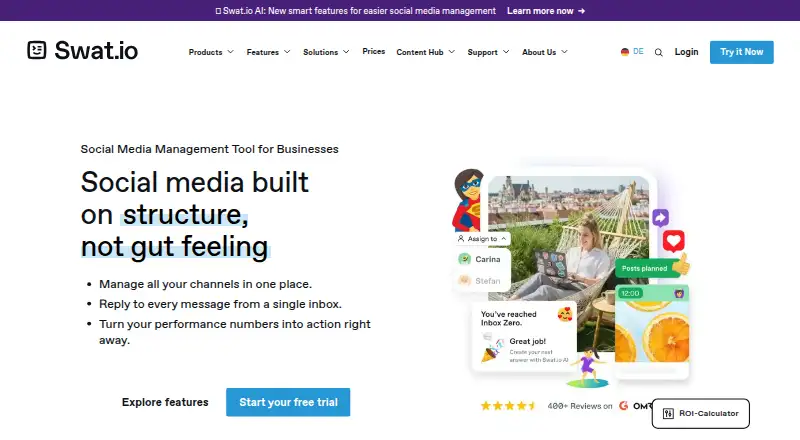Expand the Products dropdown menu
Image resolution: width=800 pixels, height=440 pixels.
click(211, 52)
